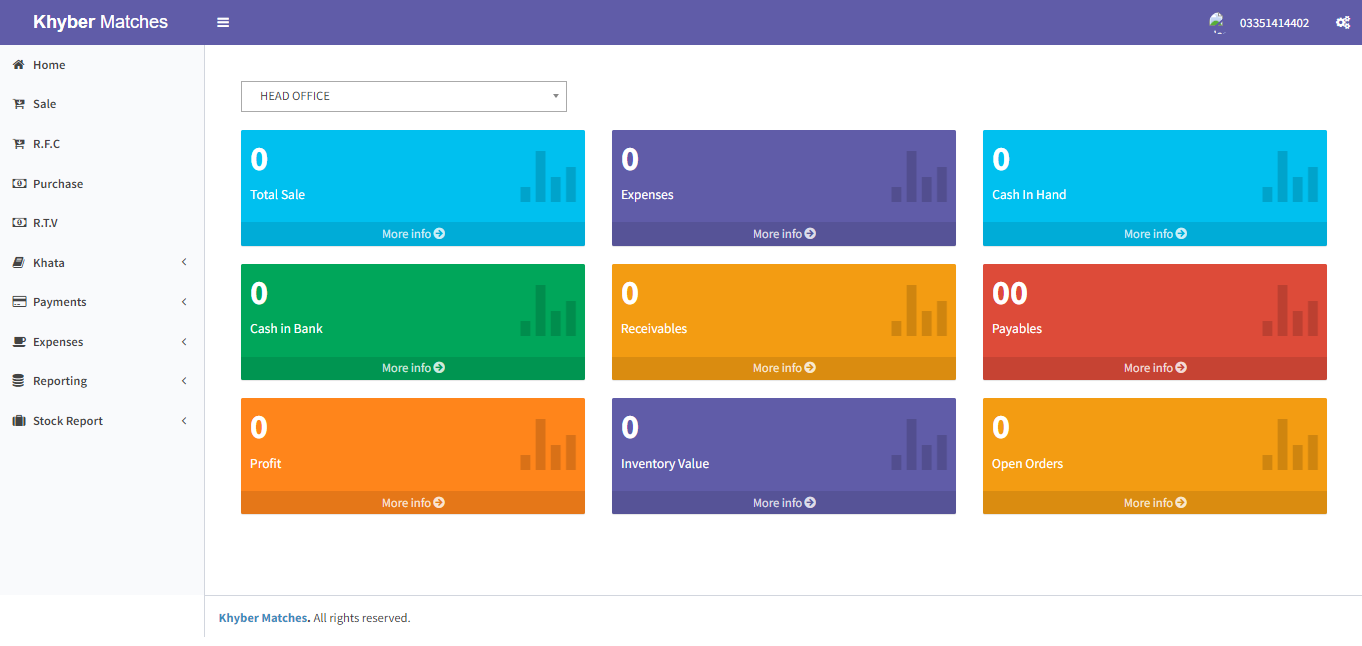
Task: Open the R.T.V menu item
Action: point(45,223)
